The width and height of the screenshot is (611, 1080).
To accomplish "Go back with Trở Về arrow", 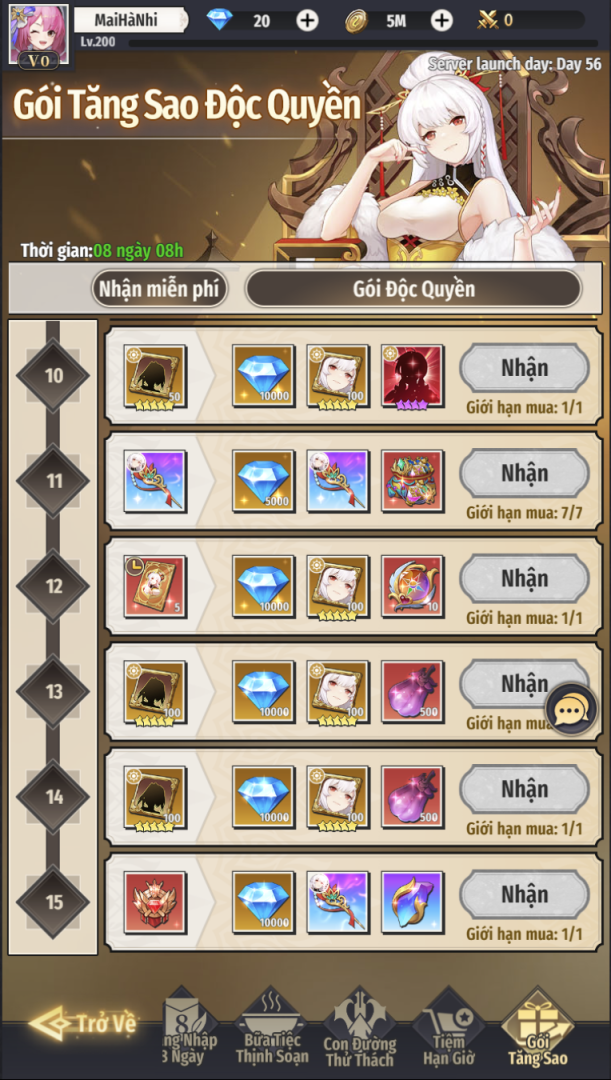I will click(x=83, y=1022).
